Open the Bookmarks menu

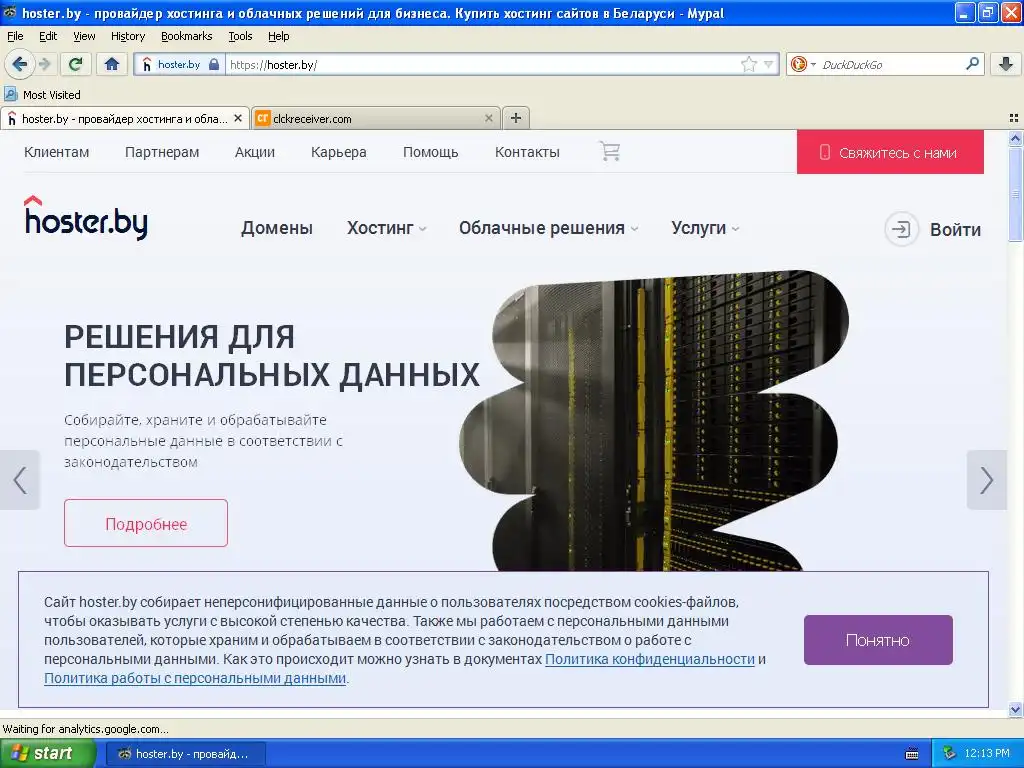[x=187, y=36]
